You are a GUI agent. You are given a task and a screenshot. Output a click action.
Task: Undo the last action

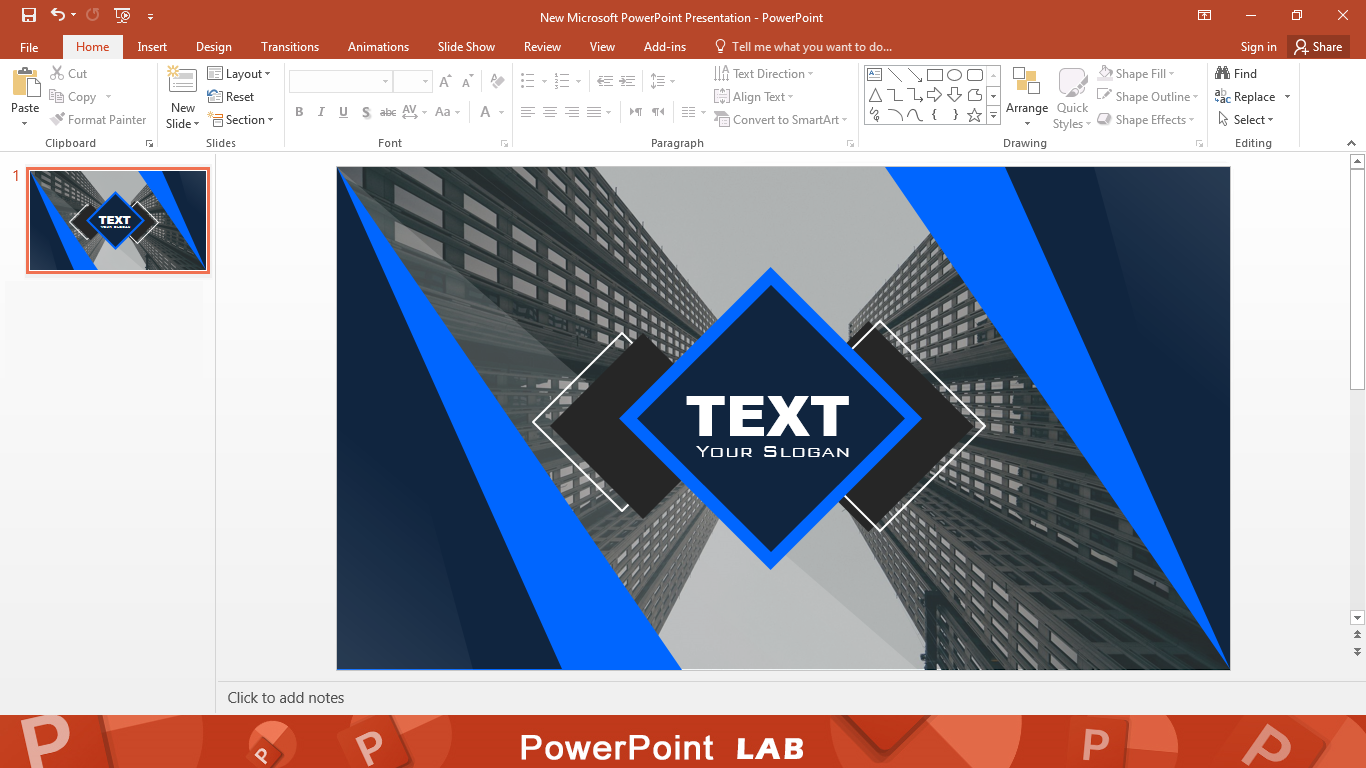pos(58,15)
